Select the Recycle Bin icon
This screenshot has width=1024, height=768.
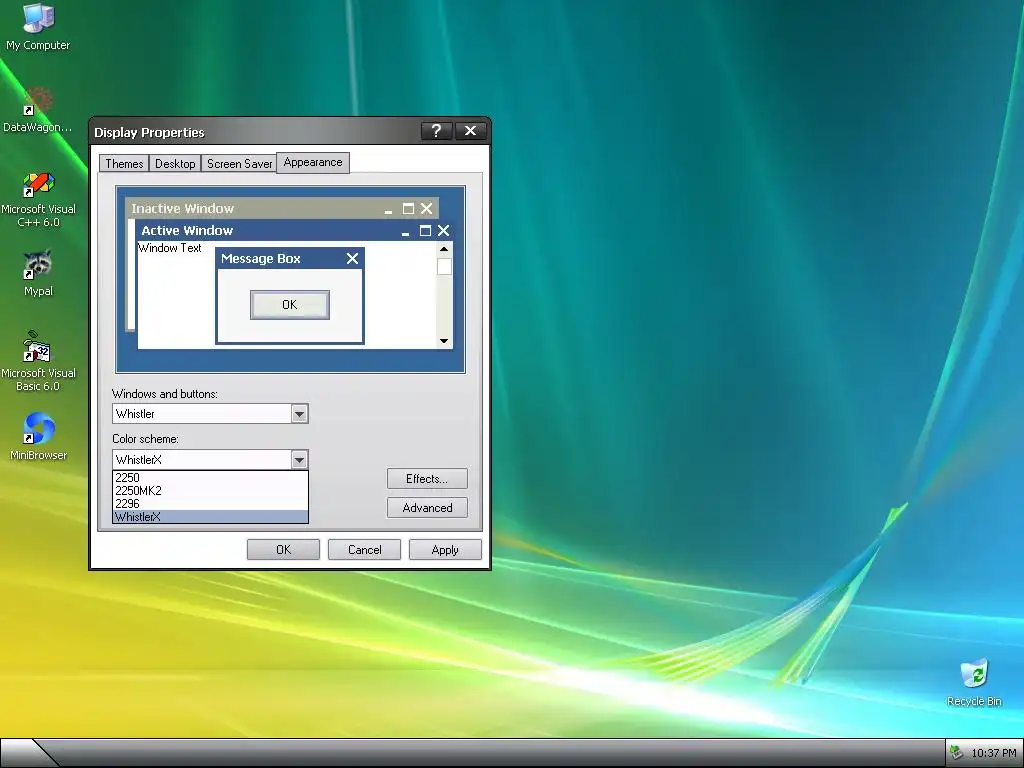click(974, 683)
